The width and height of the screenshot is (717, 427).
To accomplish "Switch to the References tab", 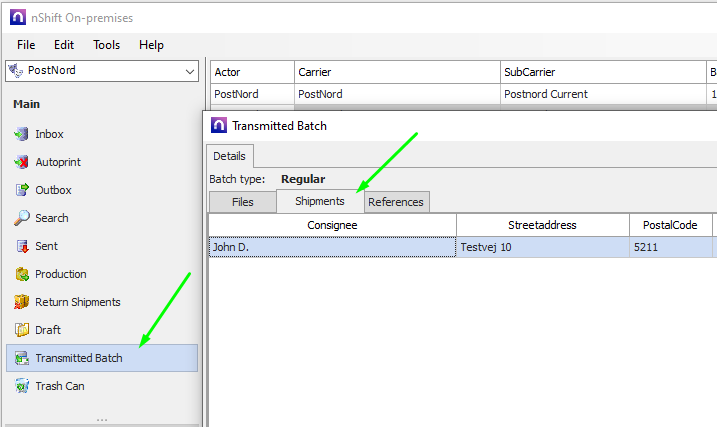I will point(396,202).
